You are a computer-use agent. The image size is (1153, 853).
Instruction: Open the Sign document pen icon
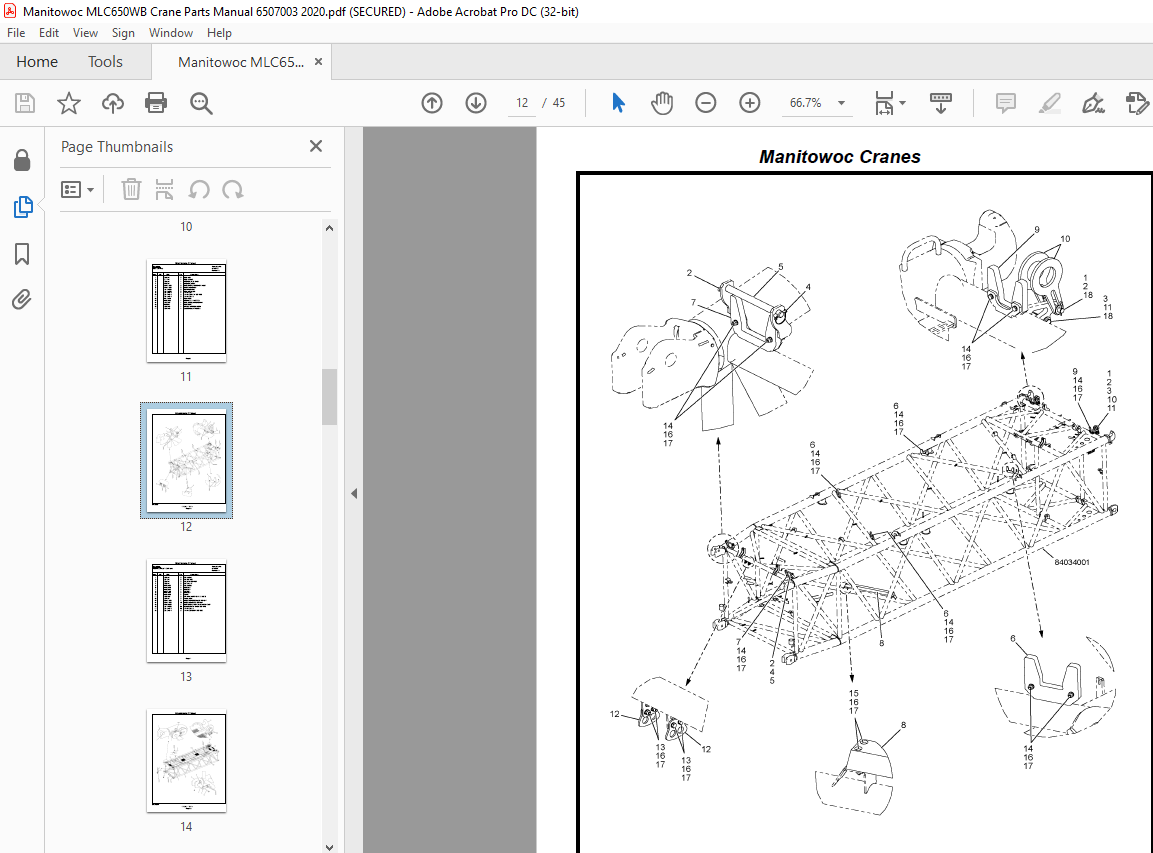click(x=1093, y=103)
